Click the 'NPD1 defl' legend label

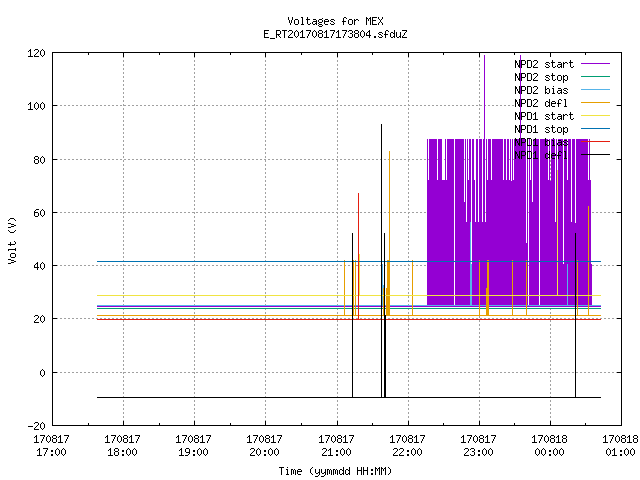click(541, 156)
